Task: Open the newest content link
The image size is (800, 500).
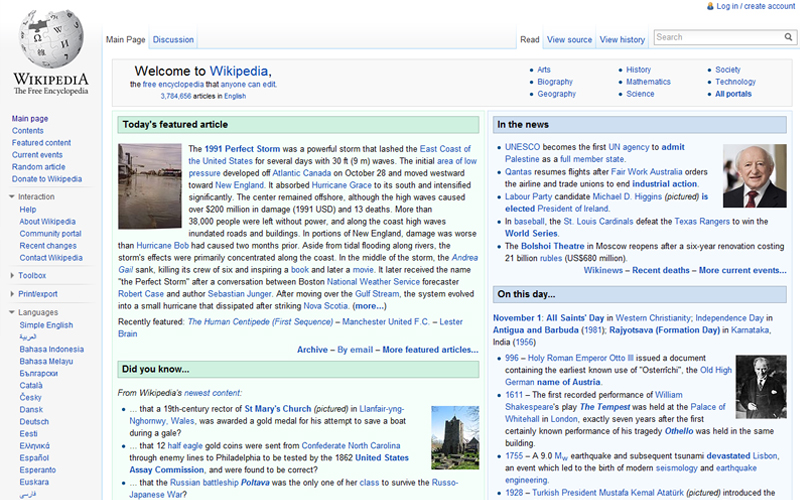Action: point(212,393)
